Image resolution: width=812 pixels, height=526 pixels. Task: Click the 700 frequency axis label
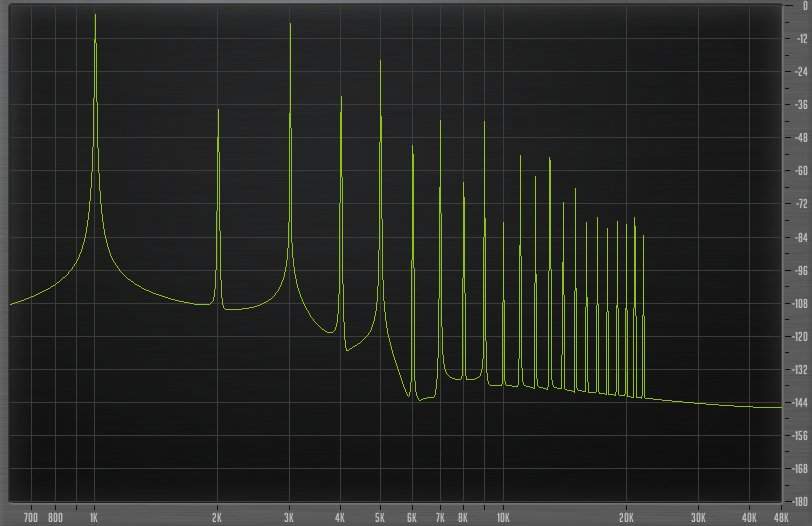coord(31,518)
